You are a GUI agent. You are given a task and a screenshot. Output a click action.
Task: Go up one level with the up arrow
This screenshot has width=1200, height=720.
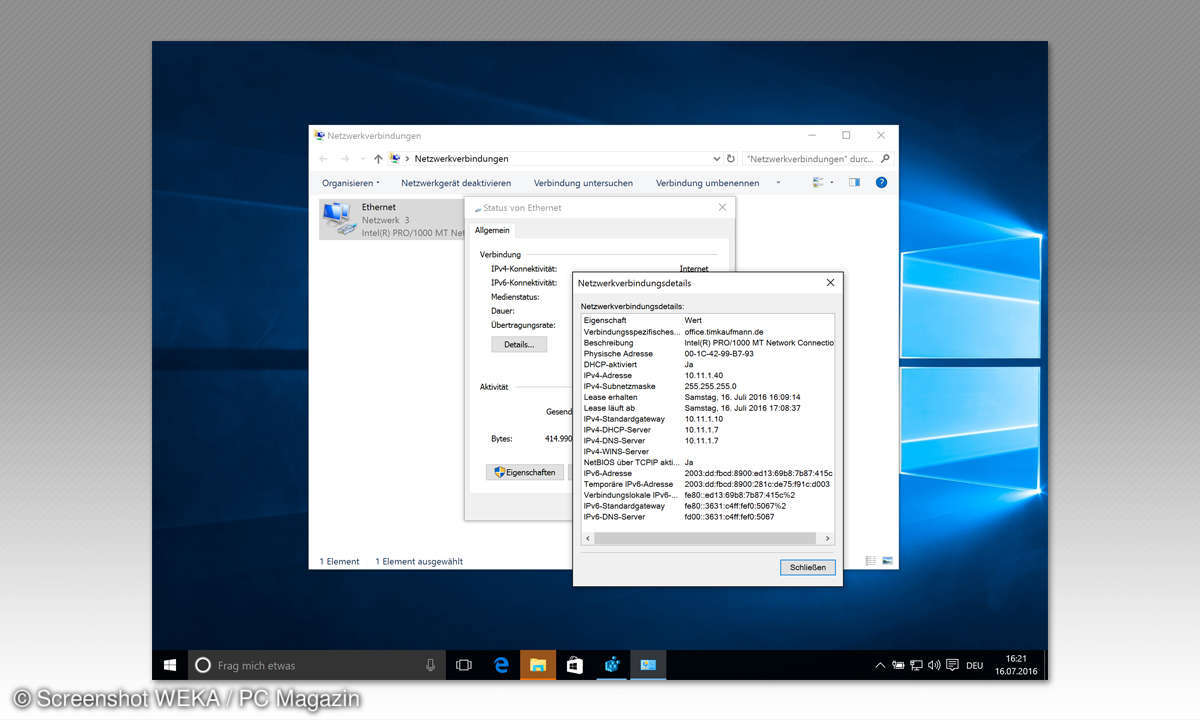tap(378, 159)
